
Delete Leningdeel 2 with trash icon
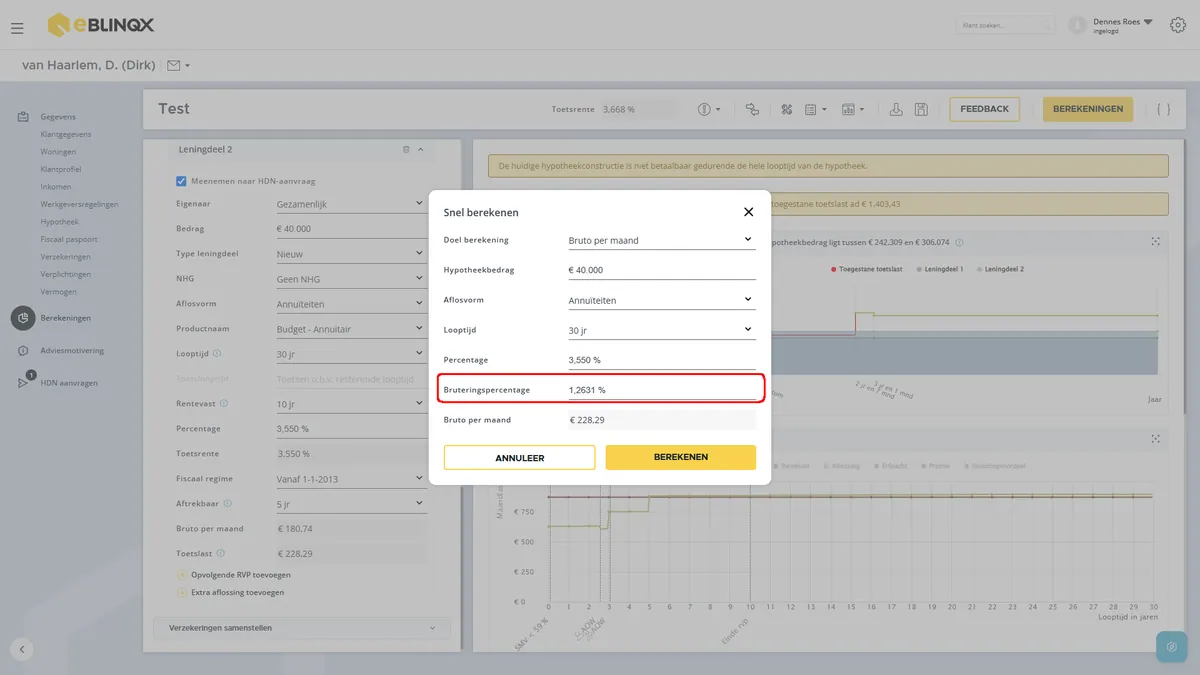click(x=406, y=150)
